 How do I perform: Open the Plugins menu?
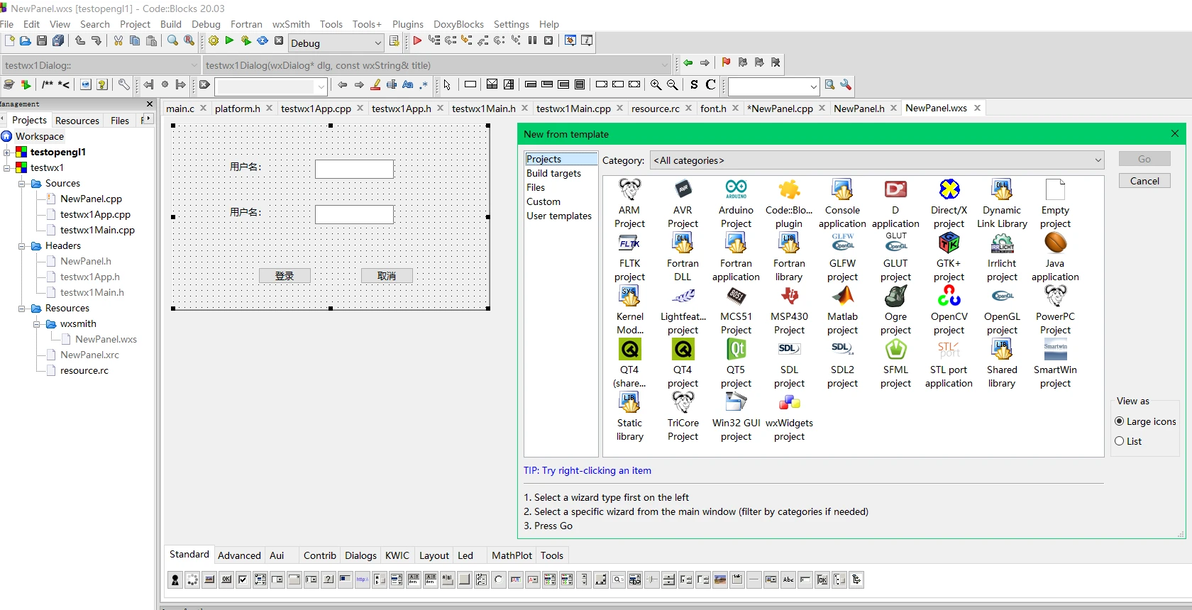pos(408,24)
